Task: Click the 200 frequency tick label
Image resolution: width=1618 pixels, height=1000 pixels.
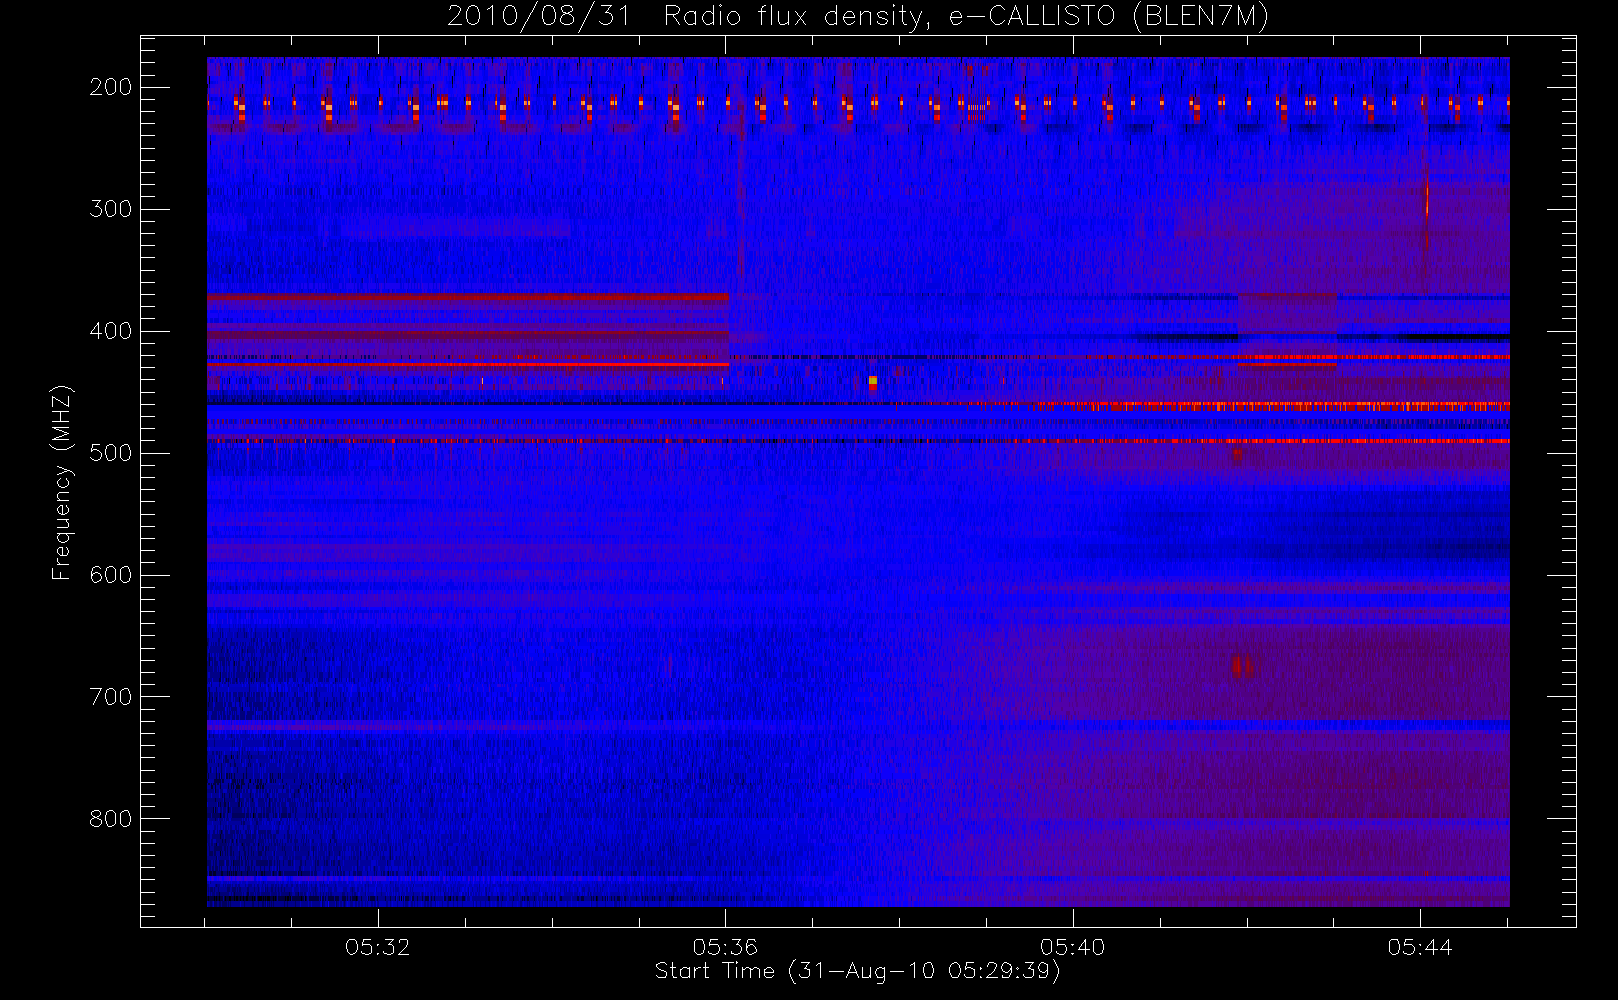Action: click(110, 87)
